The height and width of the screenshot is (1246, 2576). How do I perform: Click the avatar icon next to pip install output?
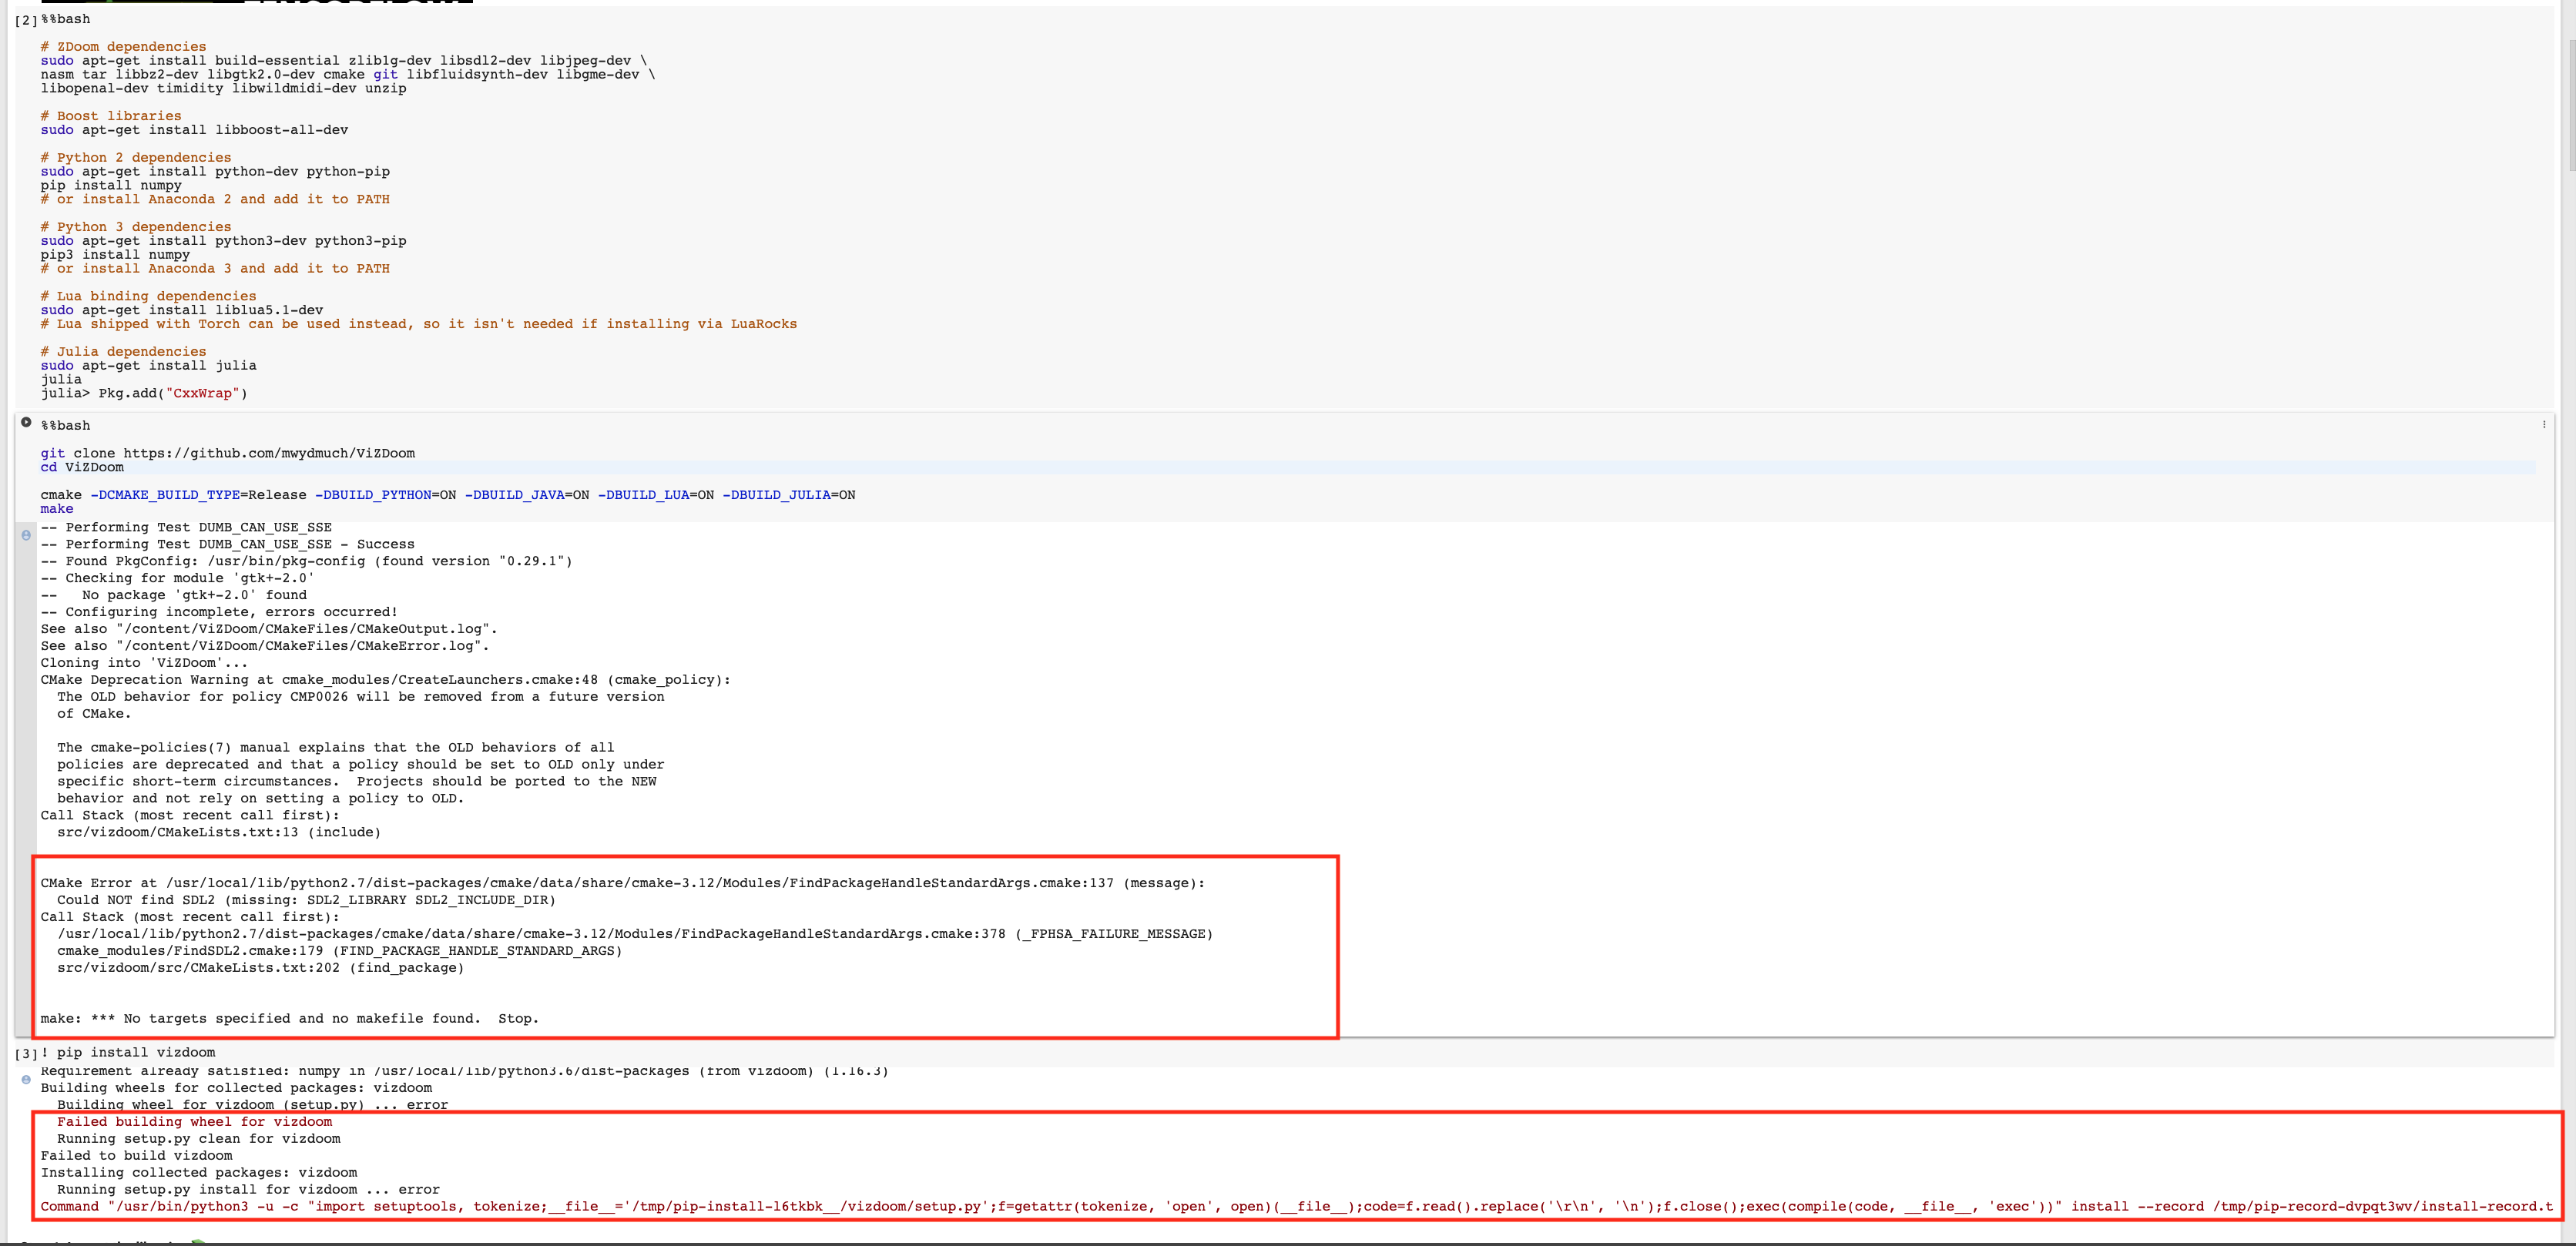tap(25, 1079)
